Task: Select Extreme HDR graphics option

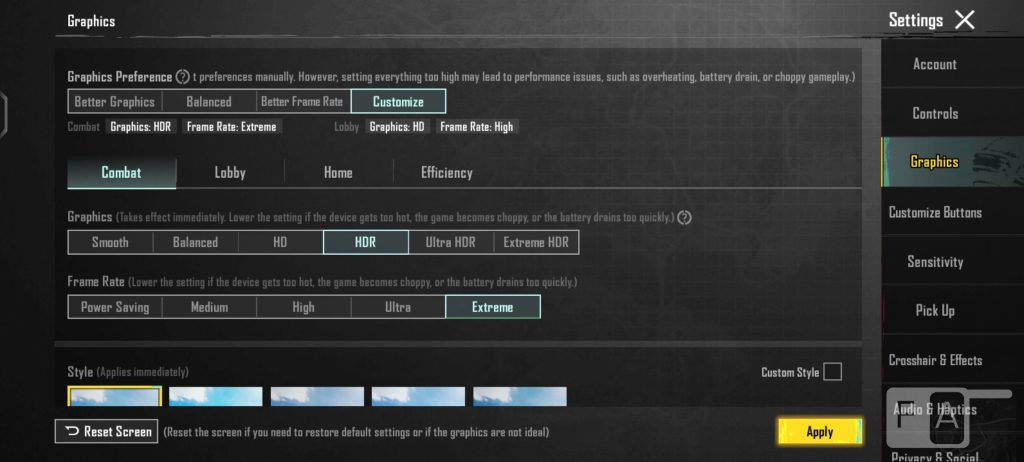Action: (x=537, y=242)
